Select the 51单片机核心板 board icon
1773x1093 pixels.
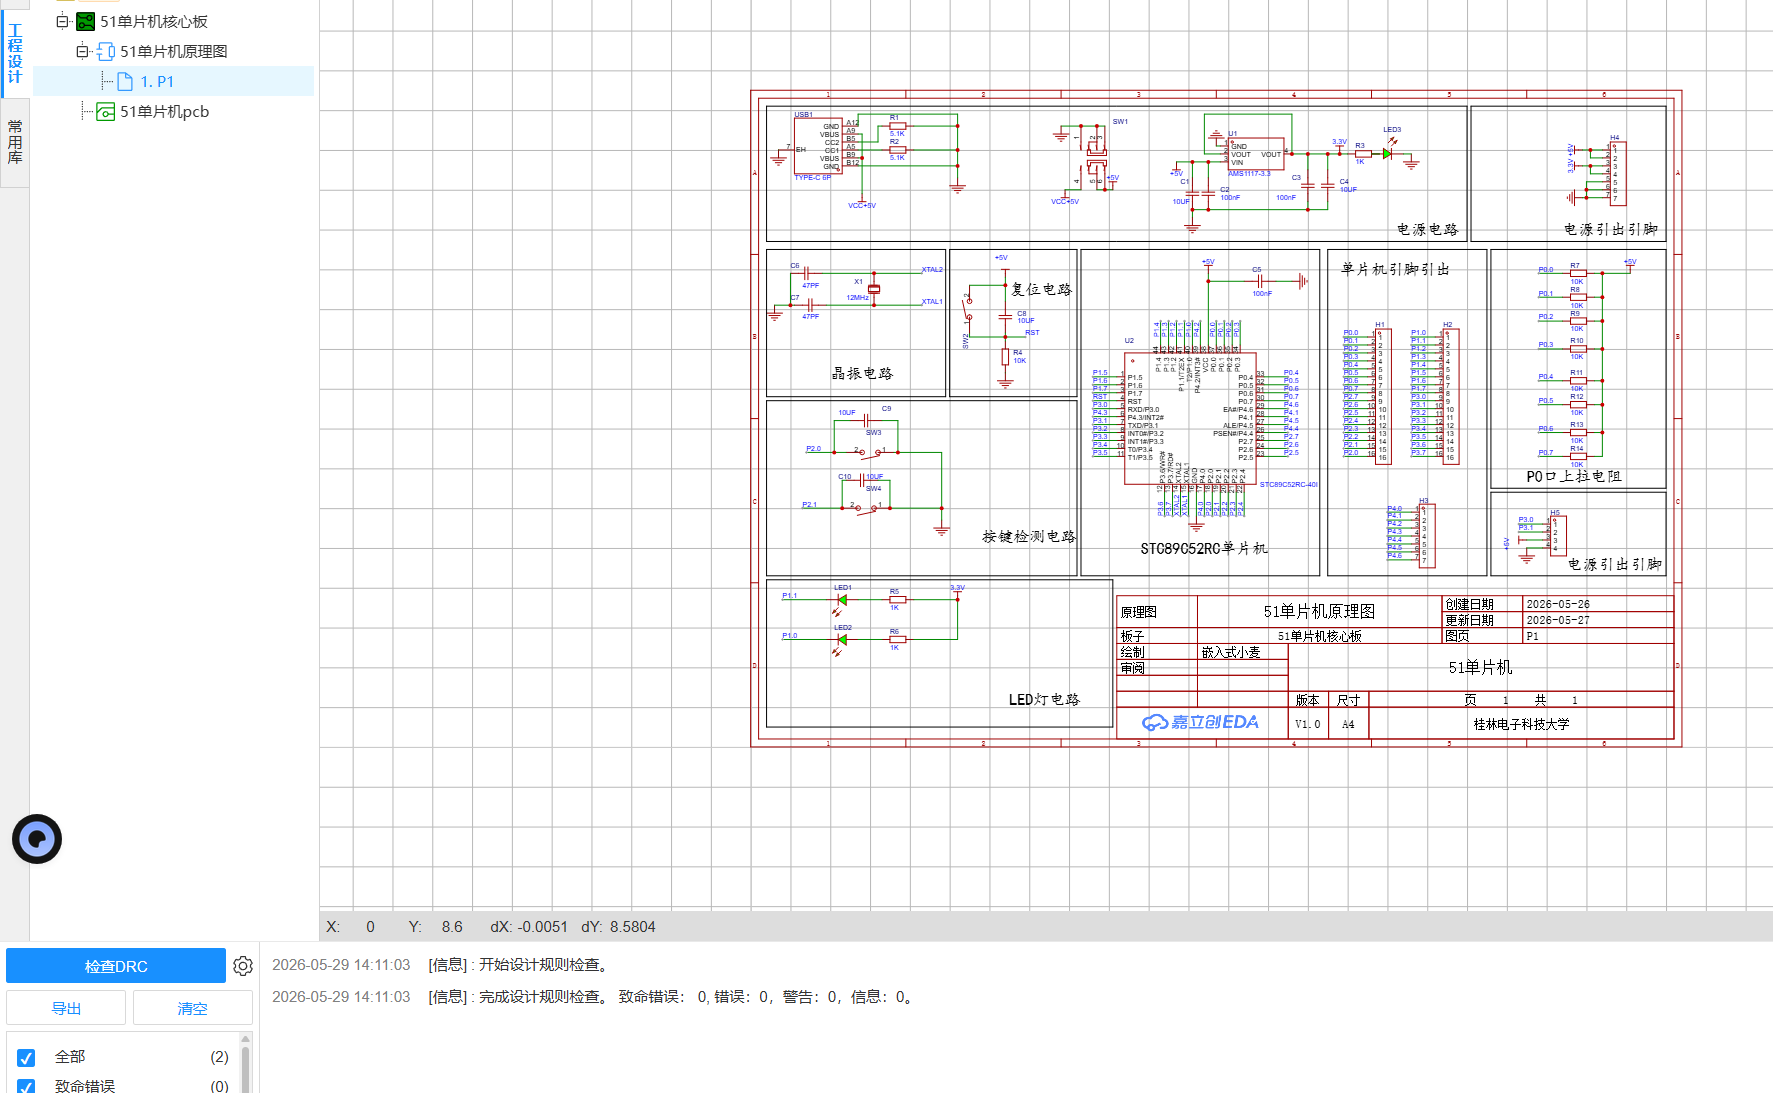click(x=86, y=21)
